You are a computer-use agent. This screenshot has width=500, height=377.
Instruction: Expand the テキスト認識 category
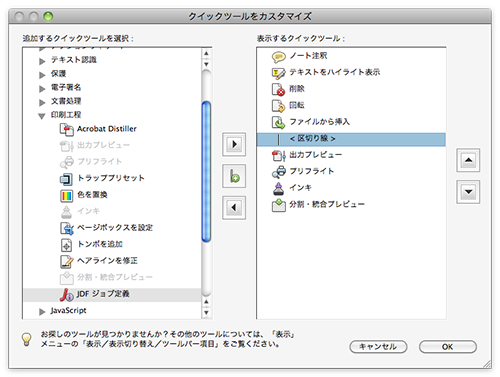pyautogui.click(x=42, y=61)
